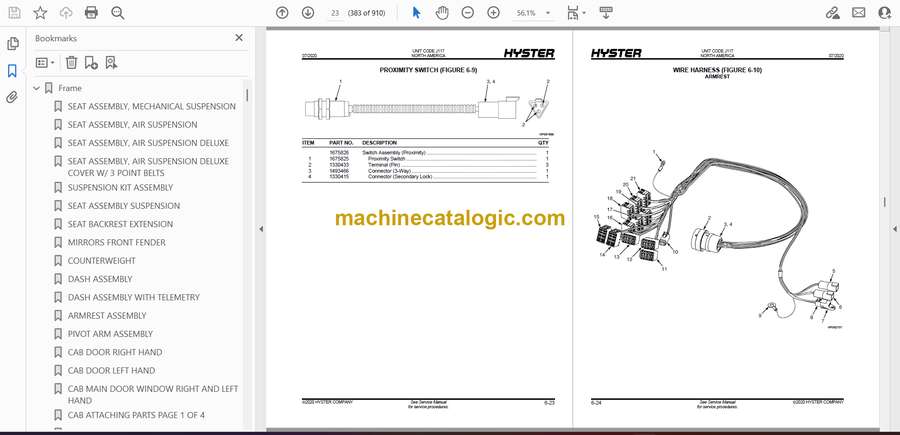Zoom in with the plus icon
The height and width of the screenshot is (435, 900).
click(494, 13)
